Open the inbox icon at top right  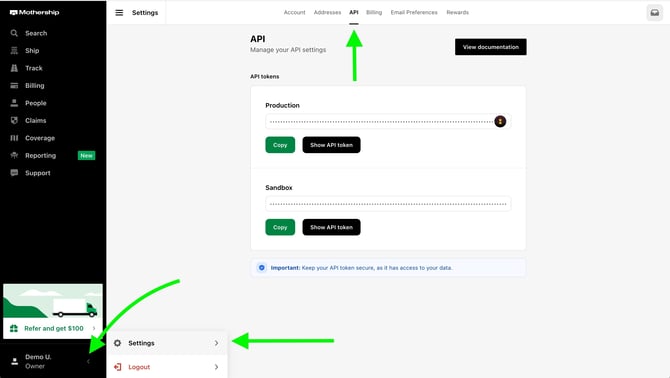point(654,13)
